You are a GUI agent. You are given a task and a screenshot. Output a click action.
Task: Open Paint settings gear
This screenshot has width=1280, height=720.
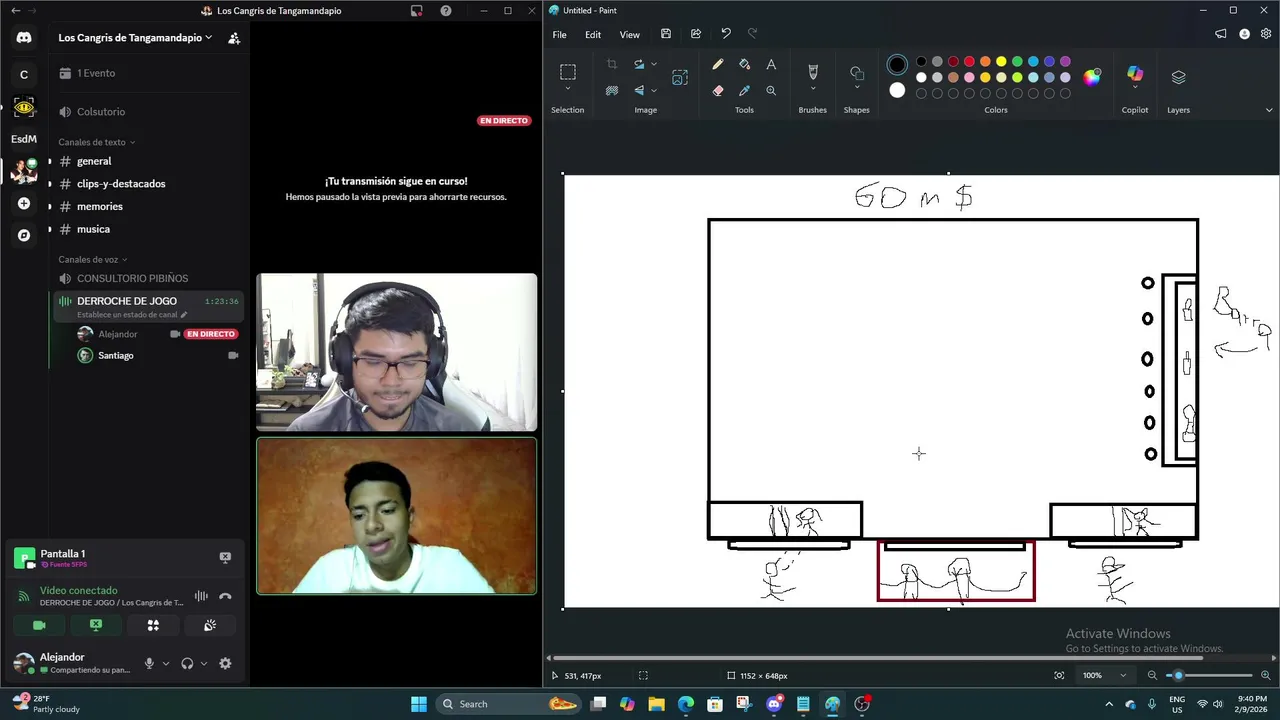(1266, 34)
